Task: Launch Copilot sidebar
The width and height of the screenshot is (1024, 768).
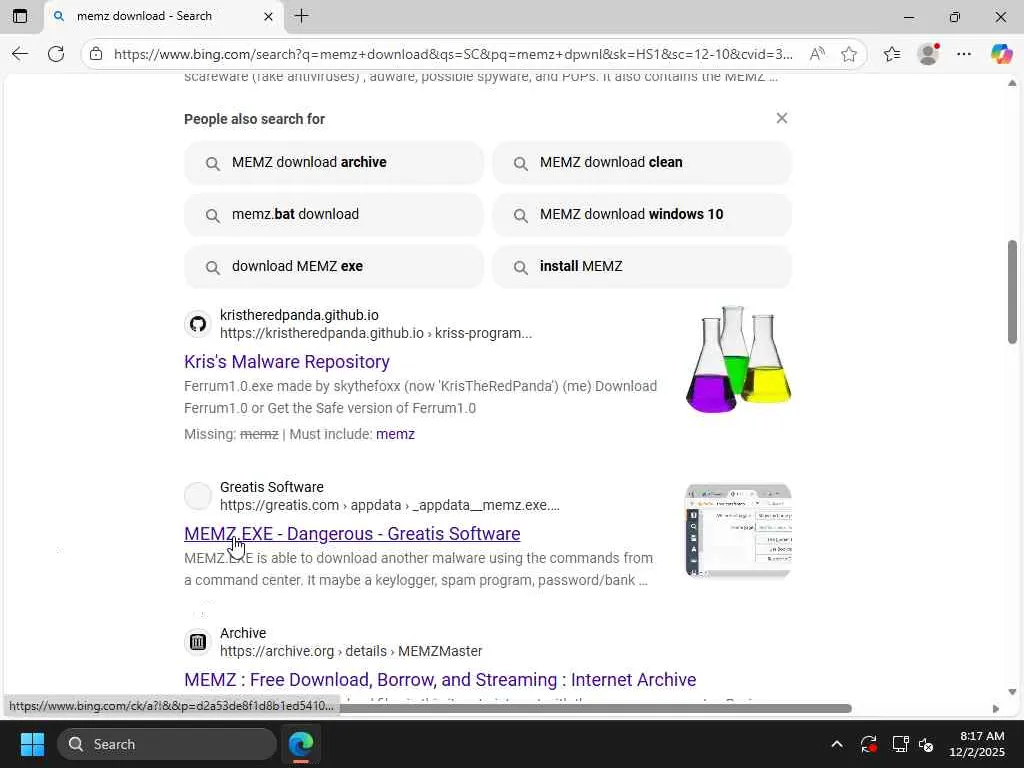Action: pyautogui.click(x=1001, y=54)
